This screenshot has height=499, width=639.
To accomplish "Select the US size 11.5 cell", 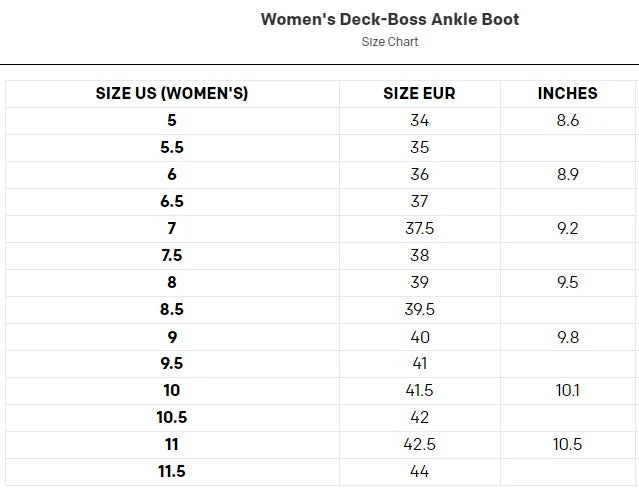I will coord(172,471).
